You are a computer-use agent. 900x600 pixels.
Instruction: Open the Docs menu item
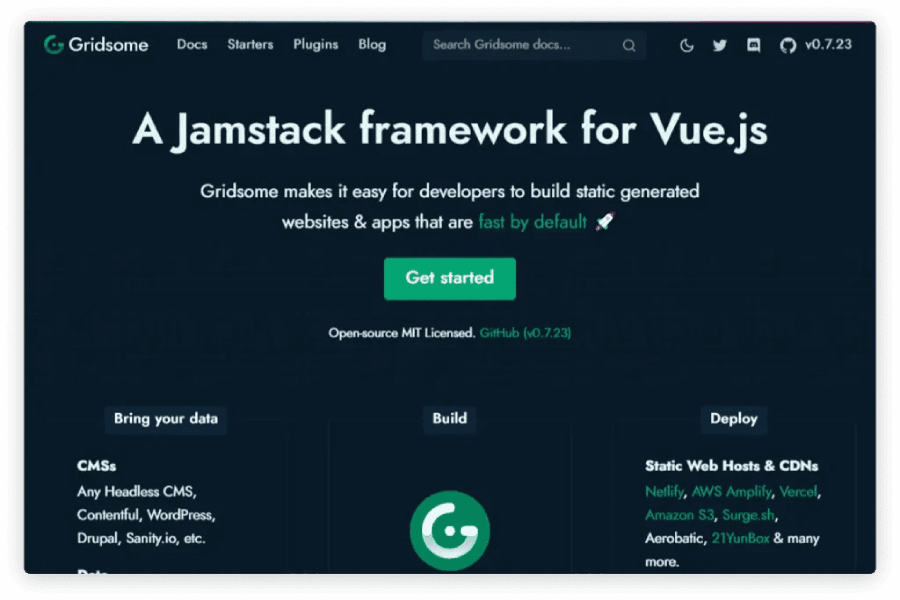click(x=192, y=45)
